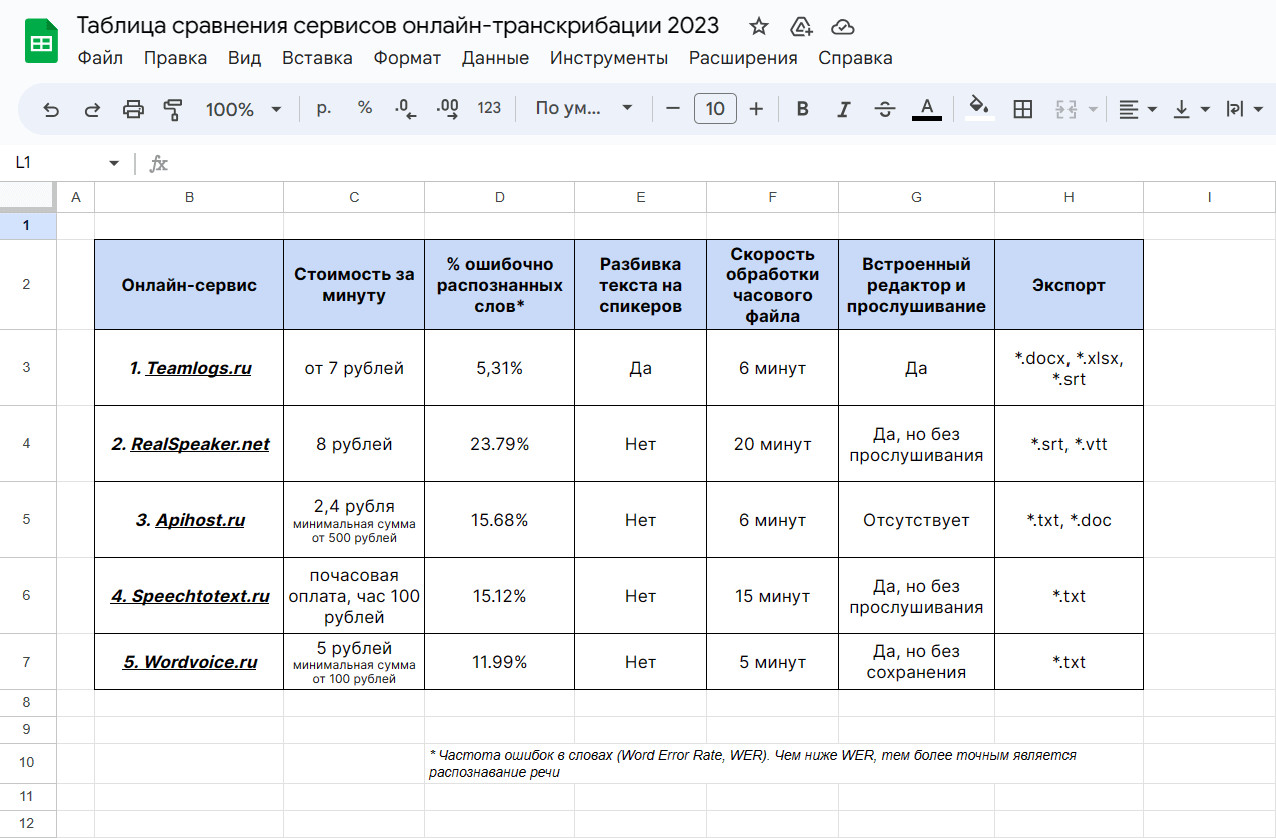Decrease font size with minus button
1276x838 pixels.
point(673,109)
